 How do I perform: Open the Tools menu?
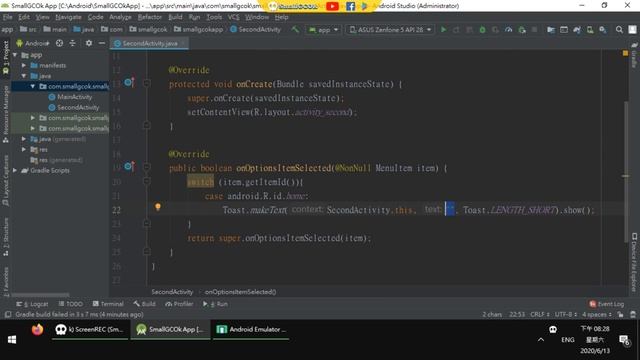(x=214, y=17)
